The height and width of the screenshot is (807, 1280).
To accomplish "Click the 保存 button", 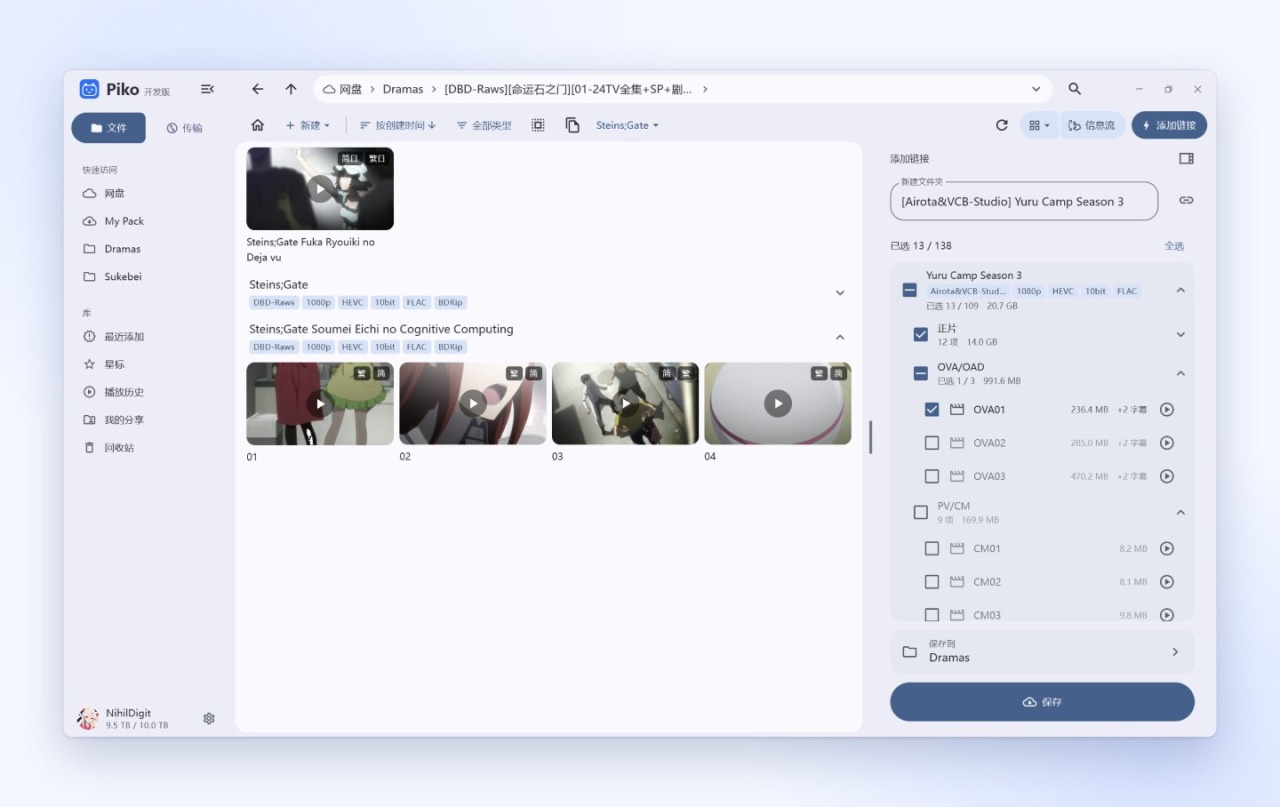I will (x=1042, y=702).
